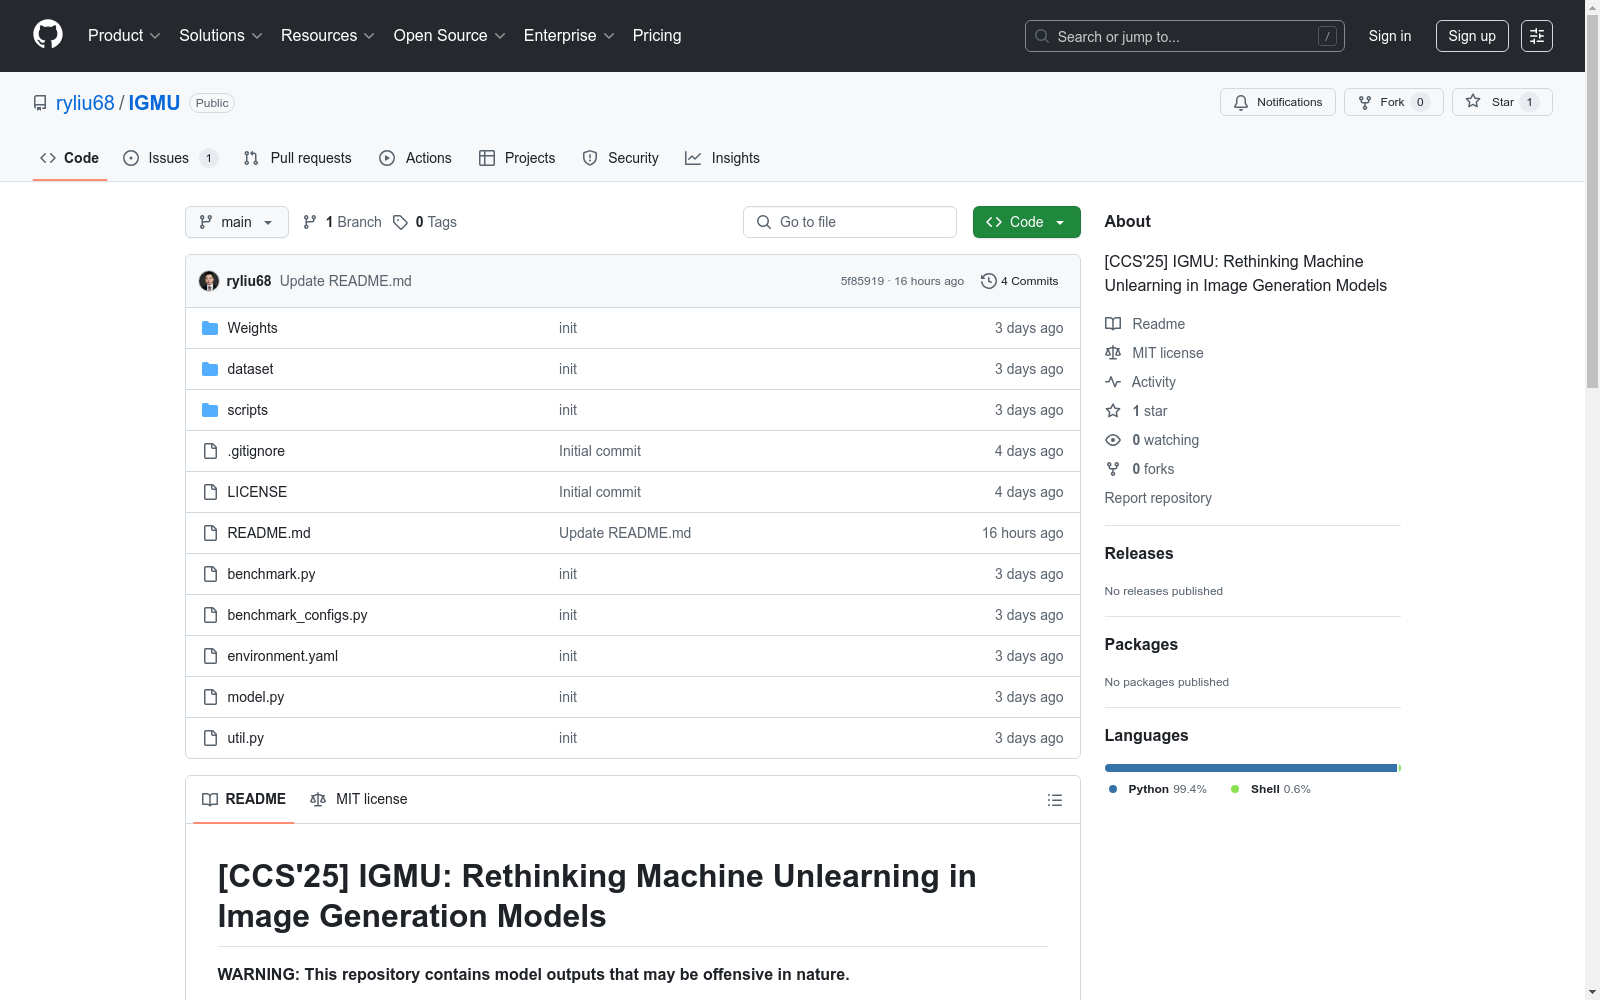Click the Shell green color dot in Languages
Viewport: 1600px width, 1000px height.
coord(1235,789)
